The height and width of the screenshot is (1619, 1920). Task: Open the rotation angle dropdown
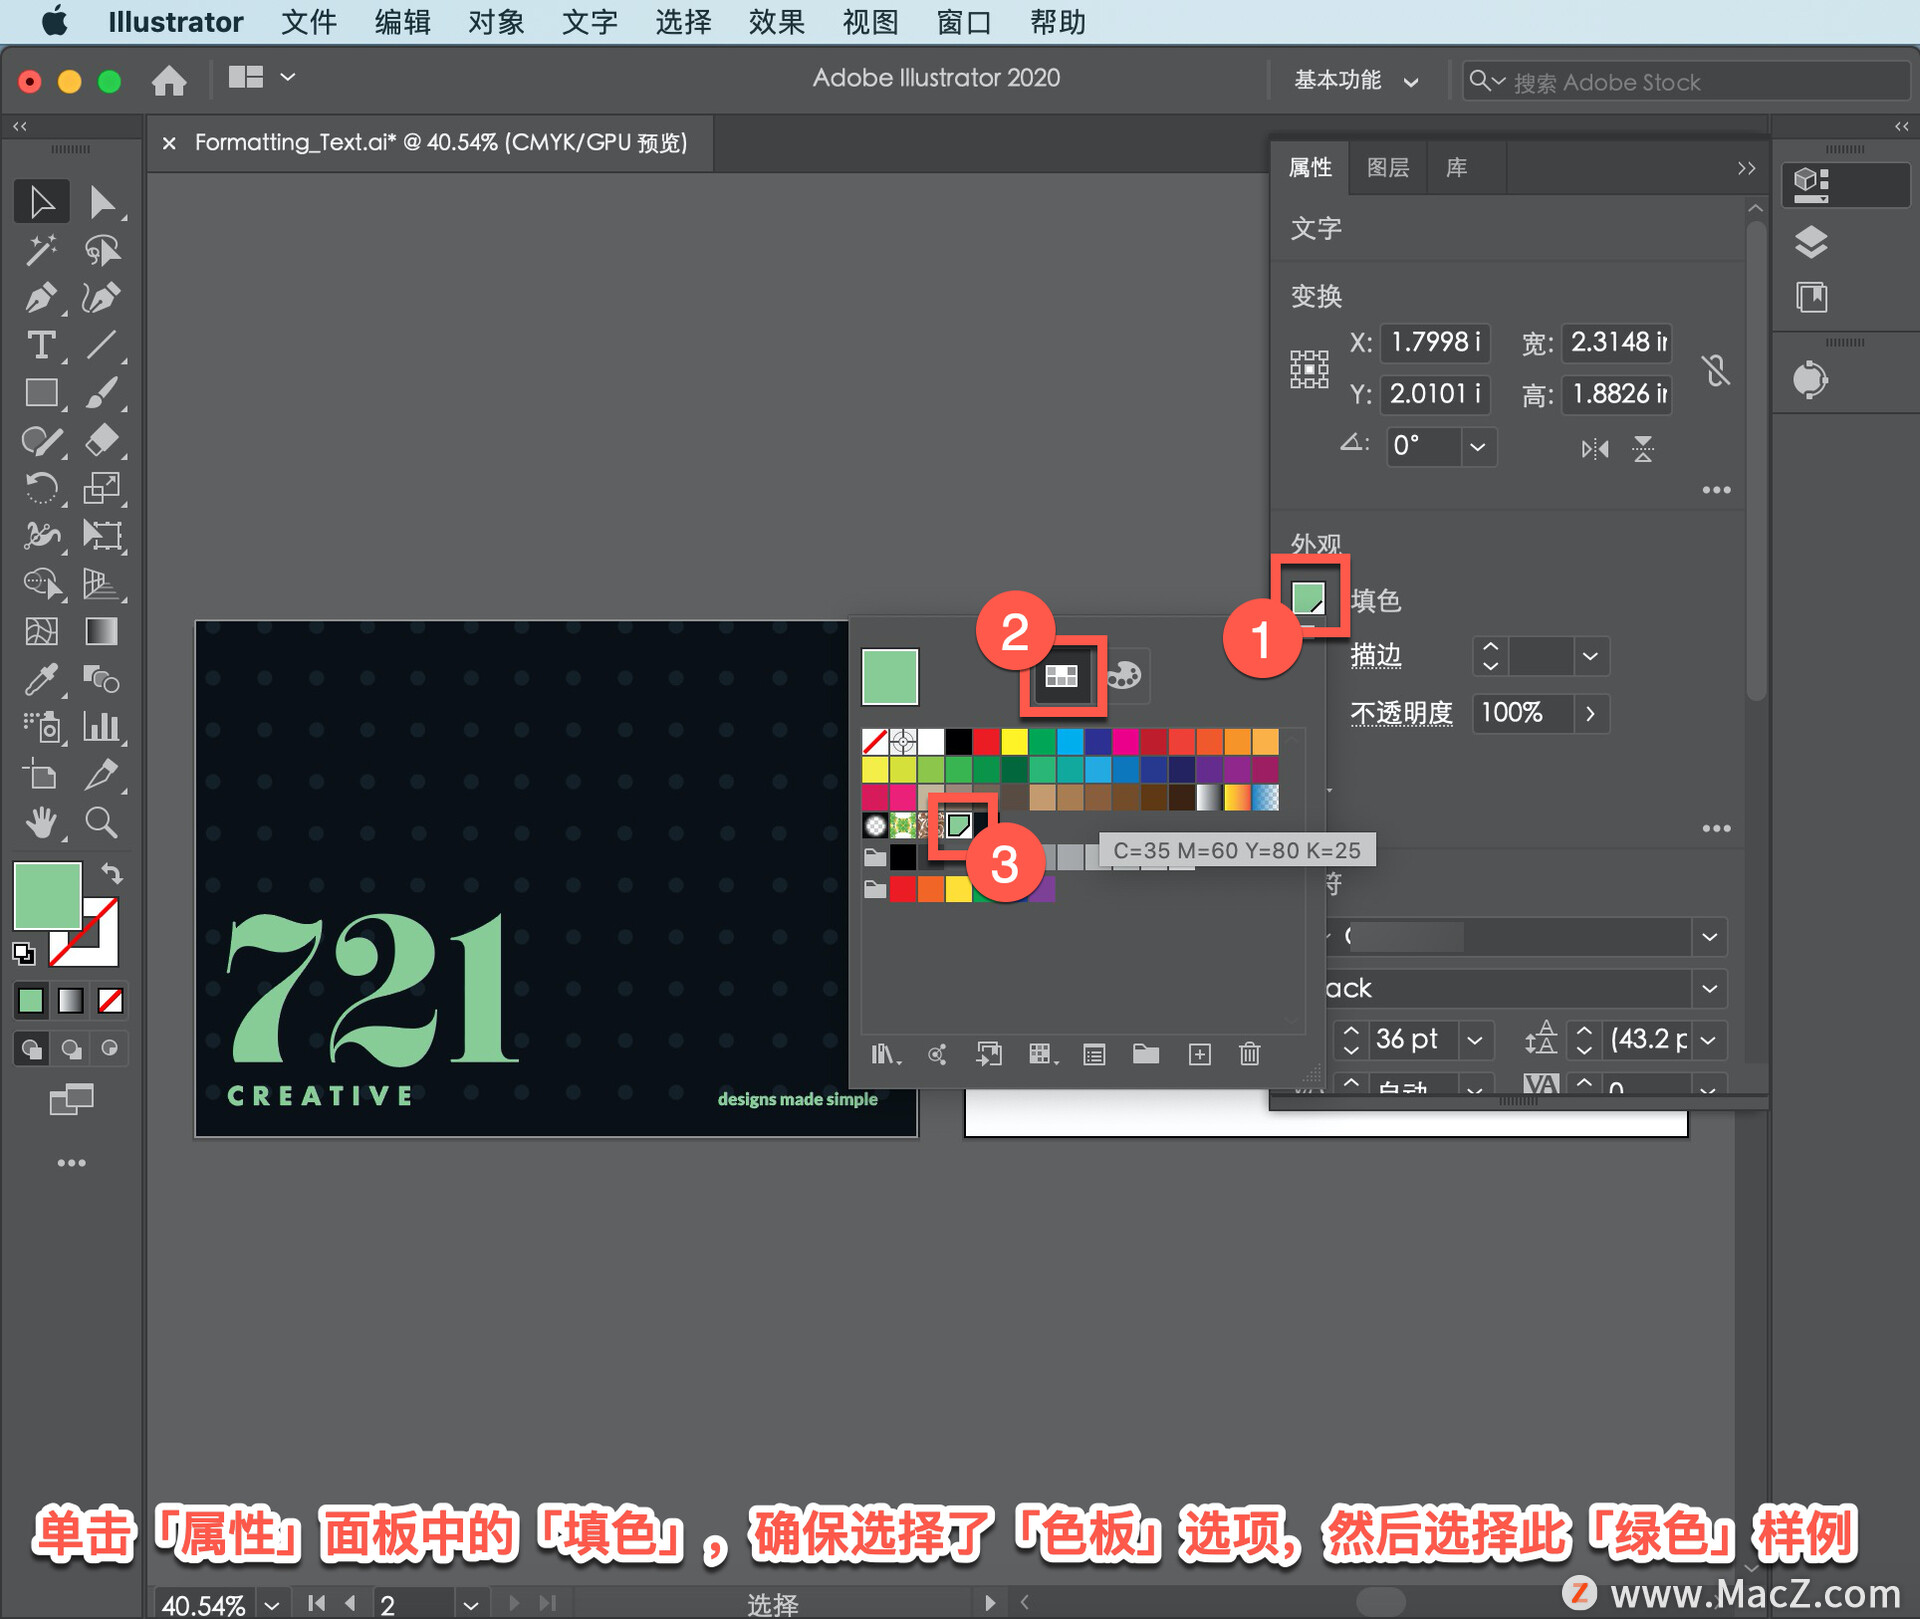(x=1478, y=446)
